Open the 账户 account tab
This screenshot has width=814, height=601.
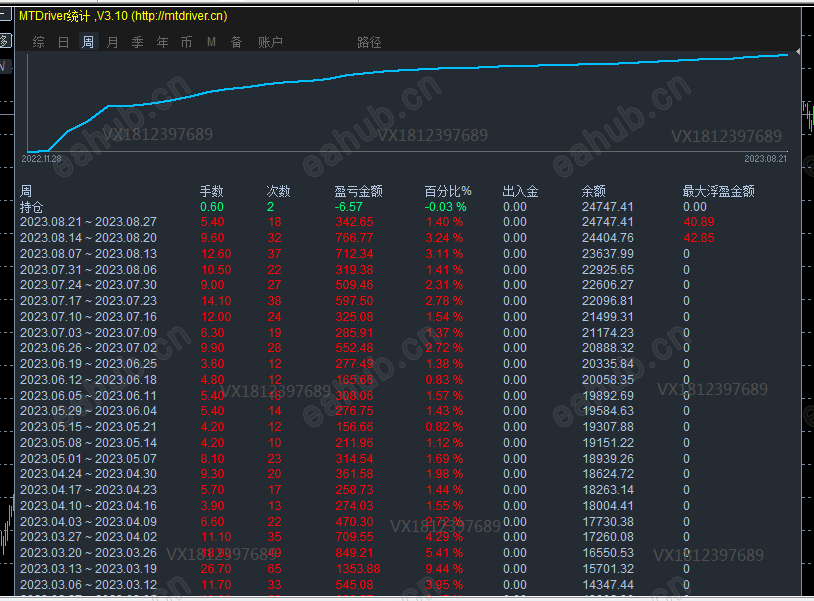(270, 42)
